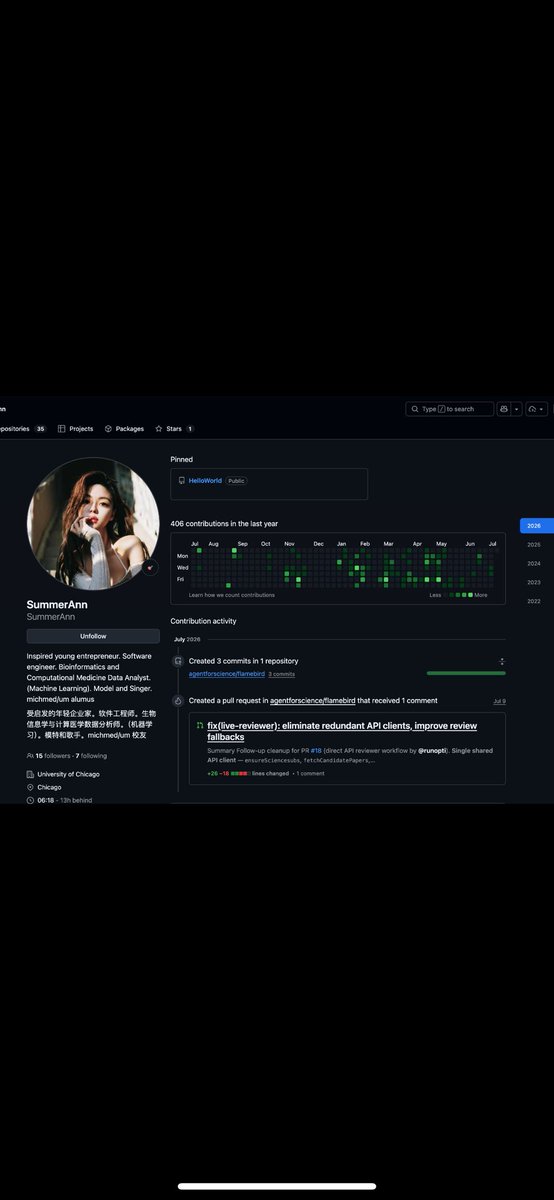This screenshot has height=1200, width=554.
Task: Click the Projects table icon
Action: pyautogui.click(x=62, y=429)
